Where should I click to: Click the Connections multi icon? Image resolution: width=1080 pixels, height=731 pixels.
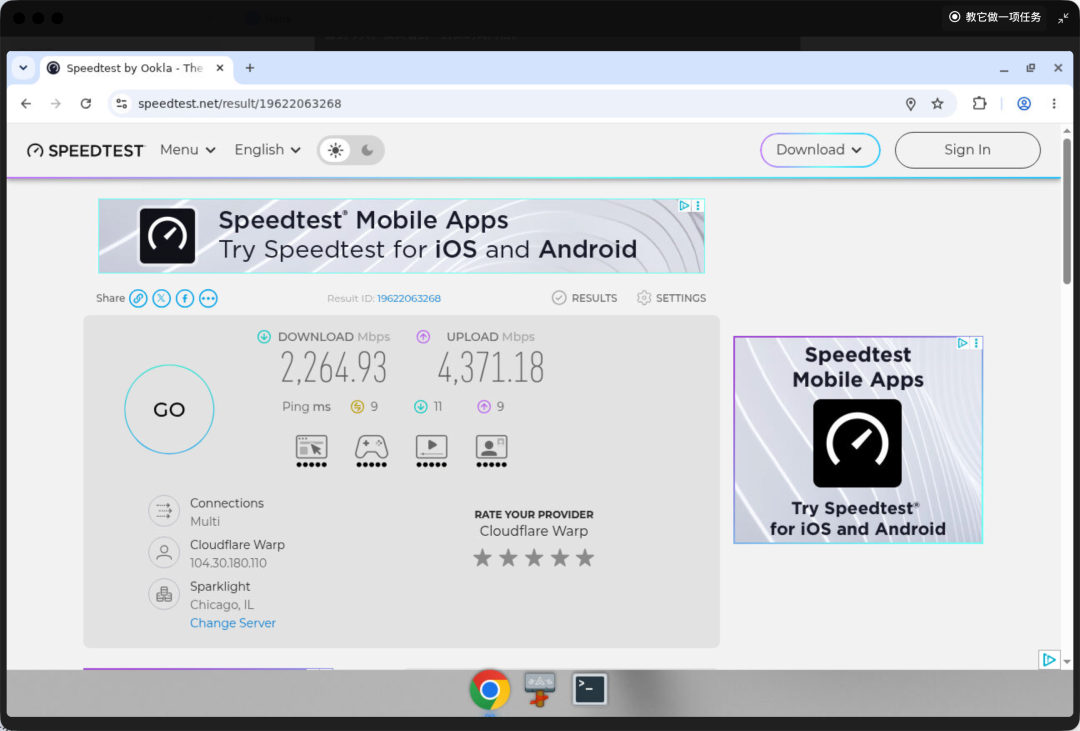pyautogui.click(x=164, y=511)
